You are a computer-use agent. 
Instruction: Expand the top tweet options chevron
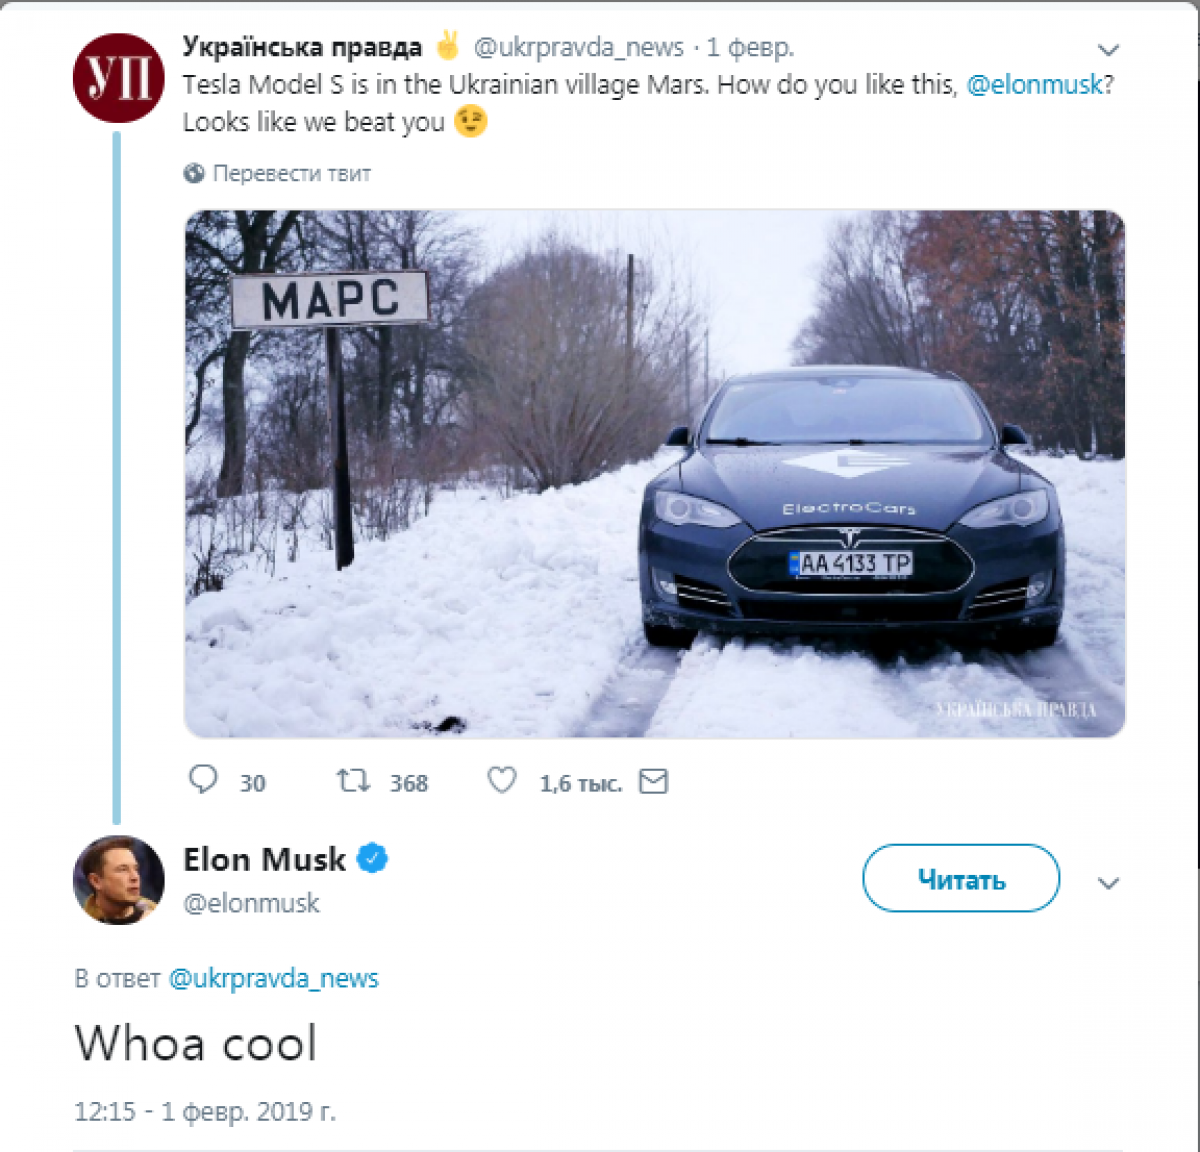tap(1108, 50)
